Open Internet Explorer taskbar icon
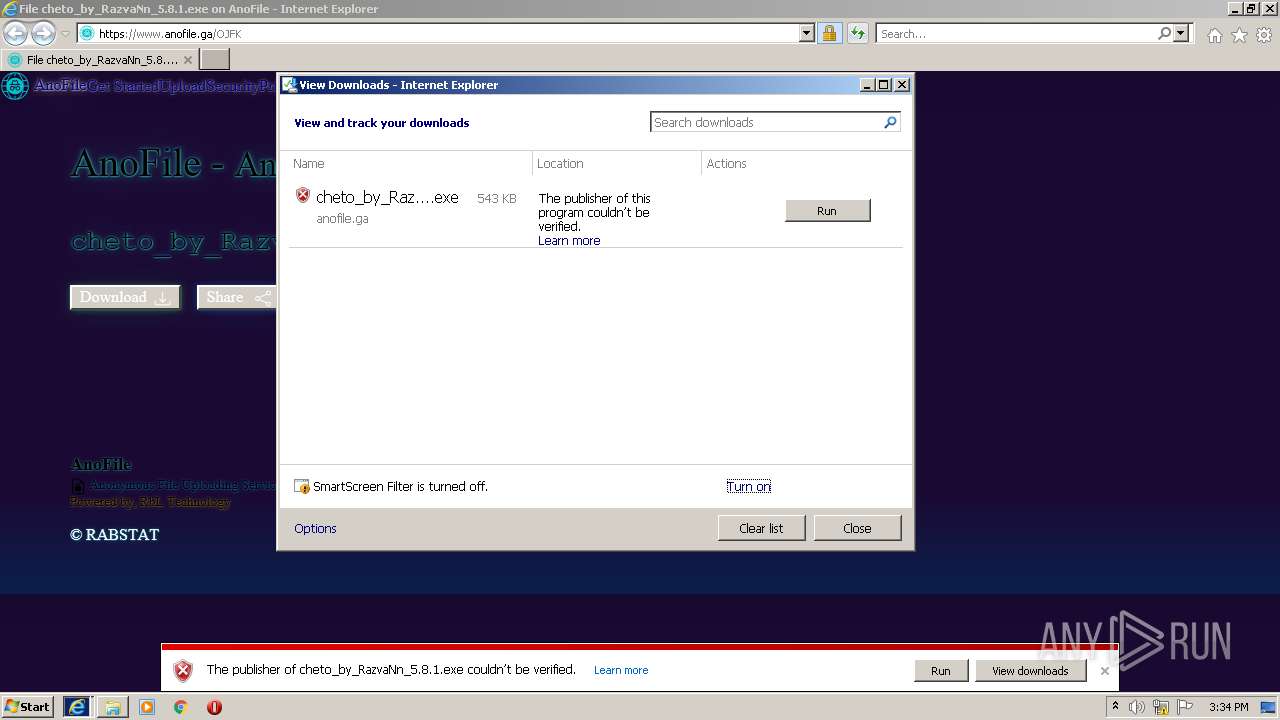The width and height of the screenshot is (1280, 720). (76, 706)
